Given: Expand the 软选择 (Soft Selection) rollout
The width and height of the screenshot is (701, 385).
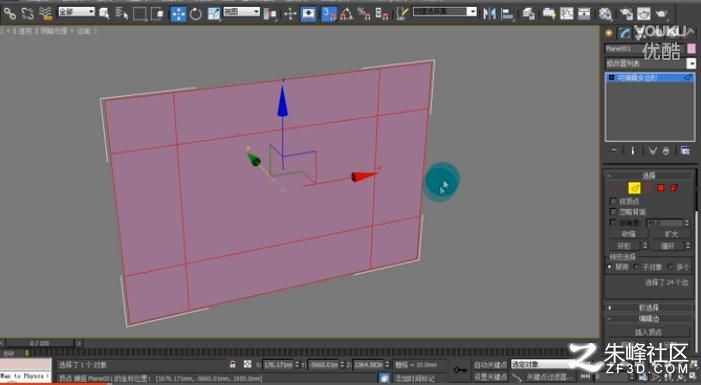Looking at the screenshot, I should tap(648, 308).
